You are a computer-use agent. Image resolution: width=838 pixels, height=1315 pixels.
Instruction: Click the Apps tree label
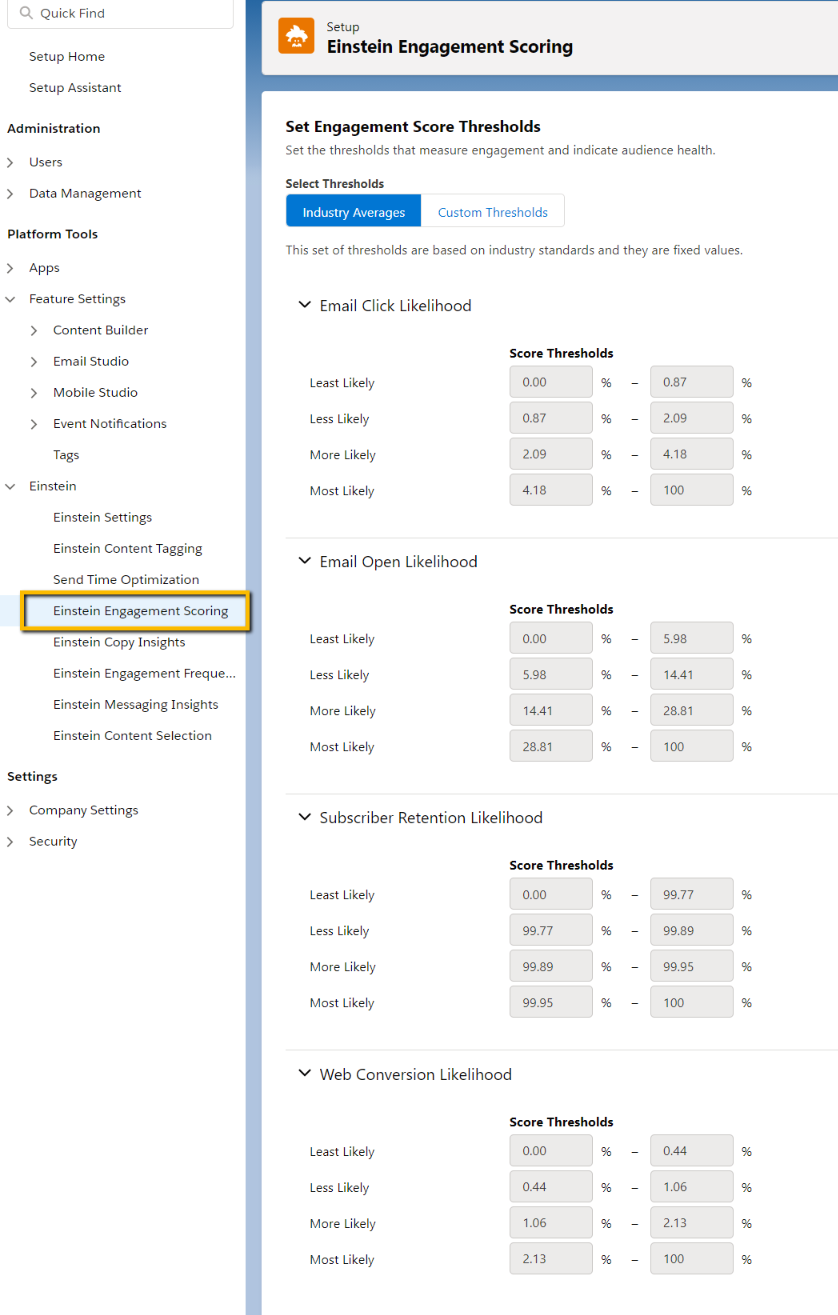pyautogui.click(x=44, y=268)
